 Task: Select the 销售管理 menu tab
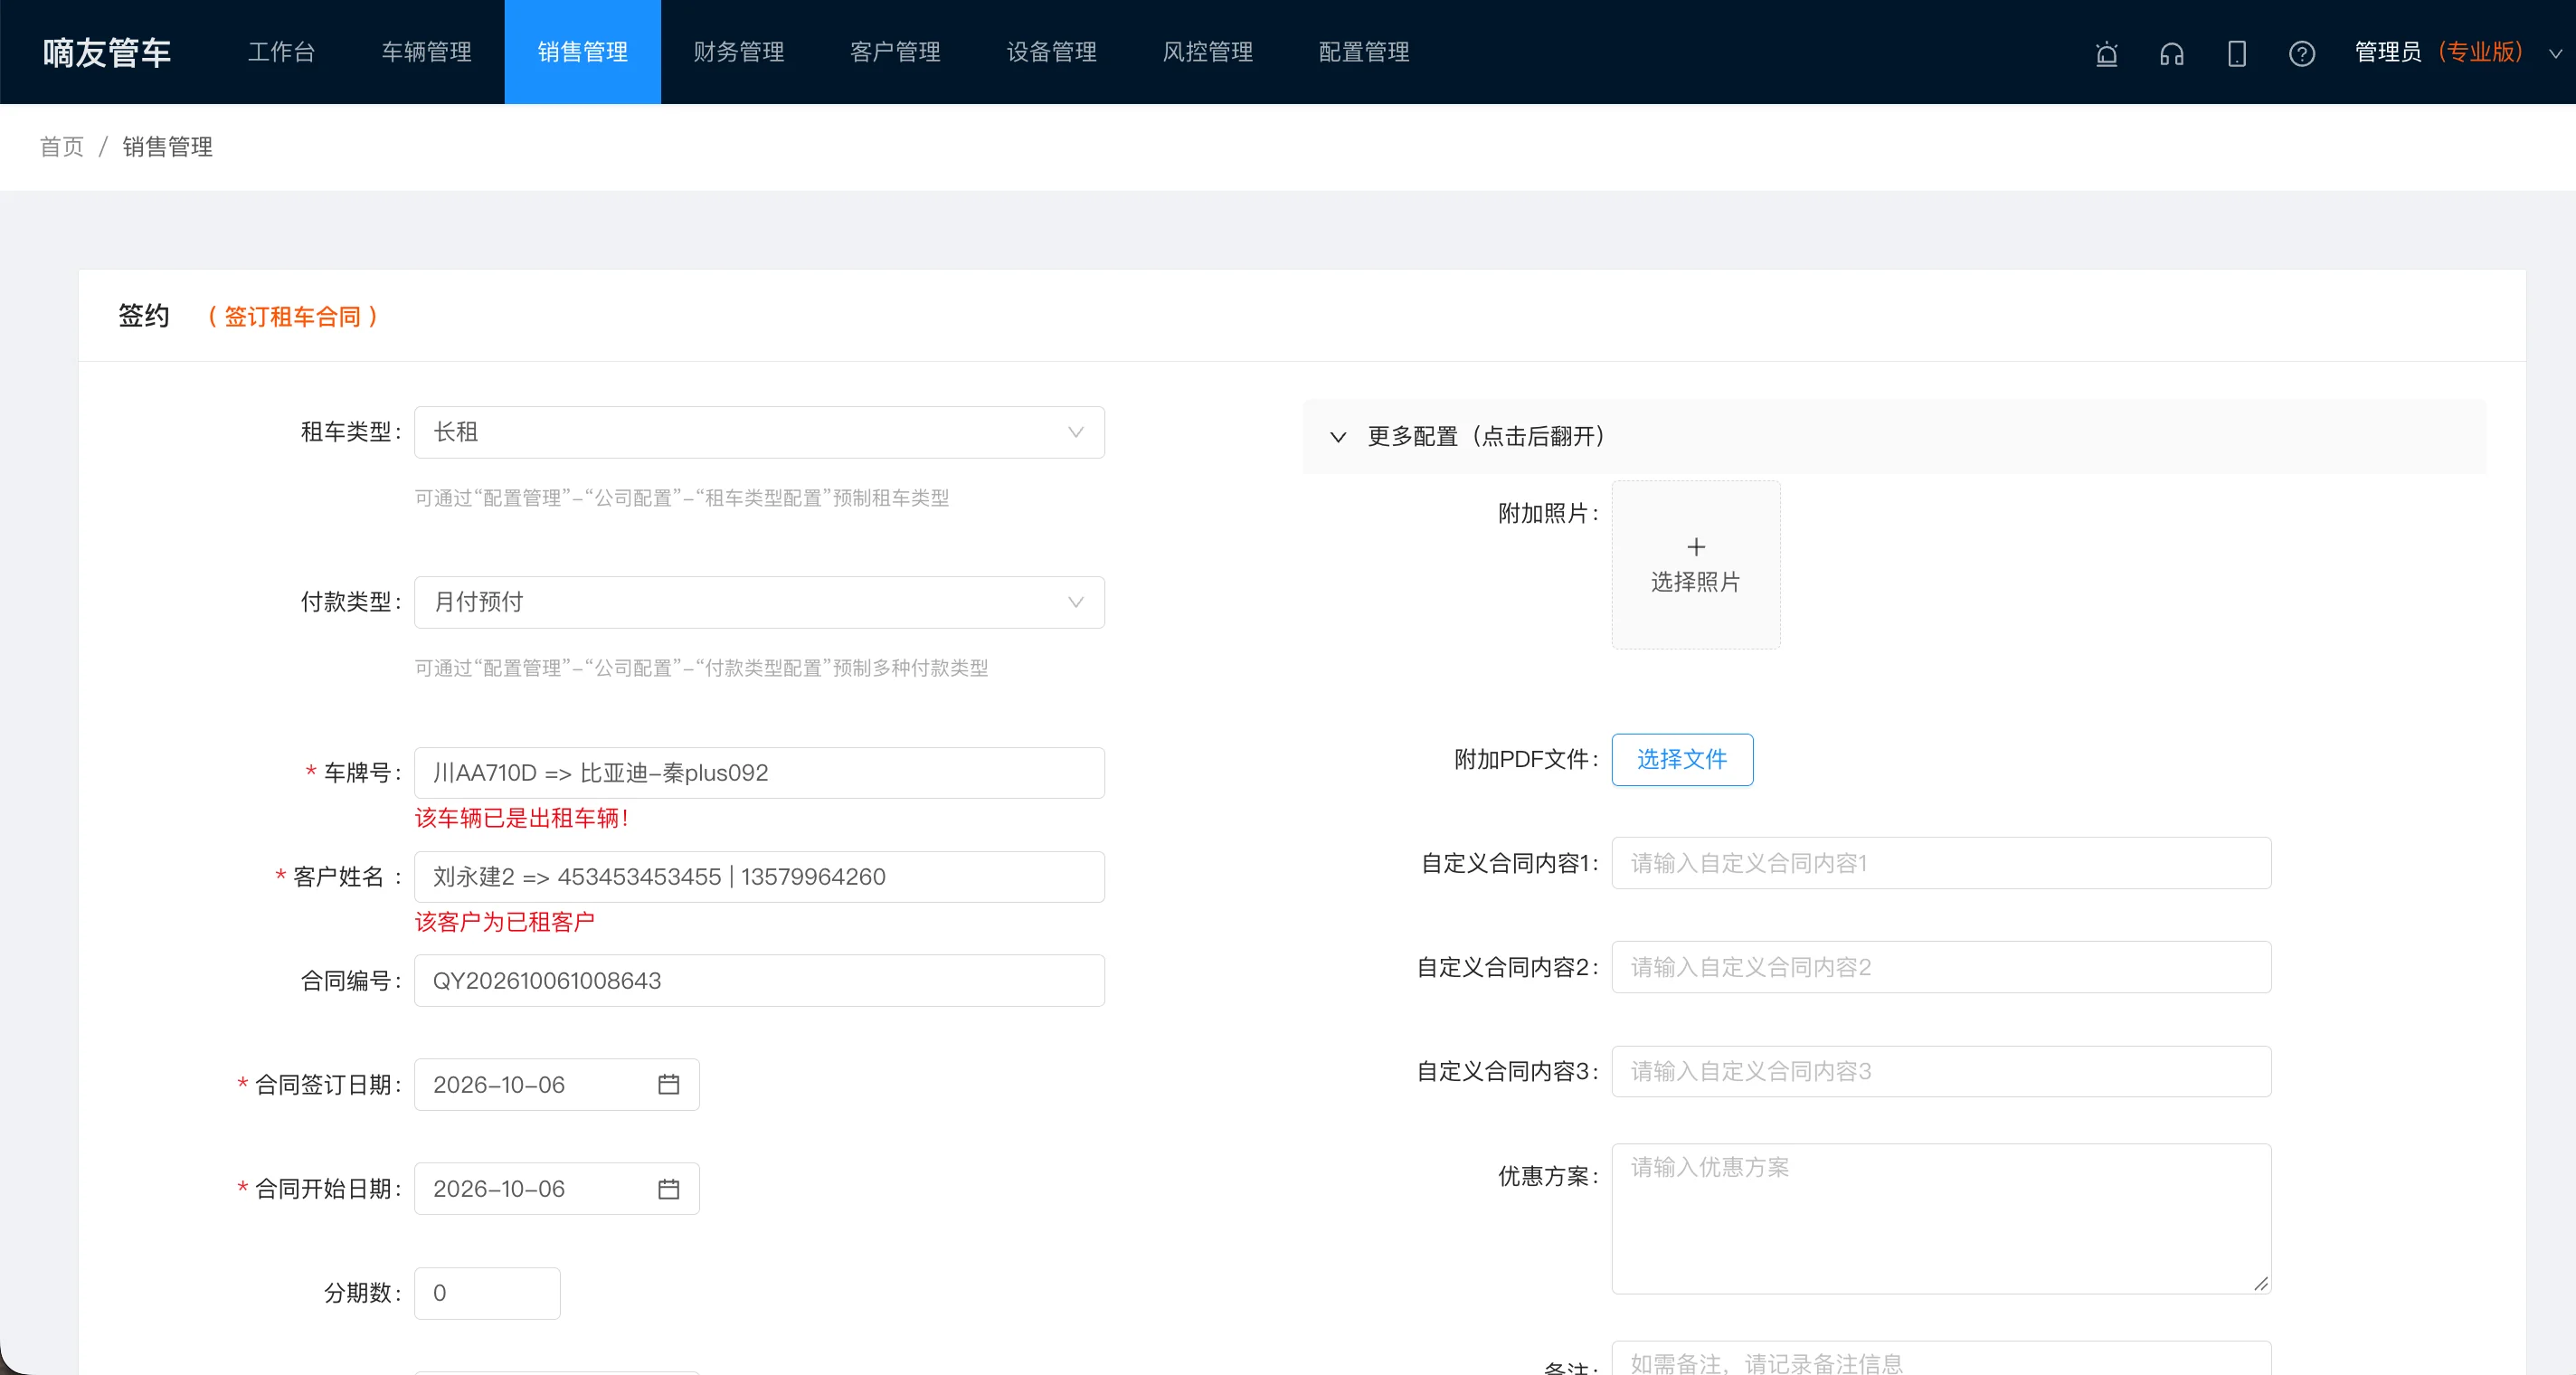583,52
